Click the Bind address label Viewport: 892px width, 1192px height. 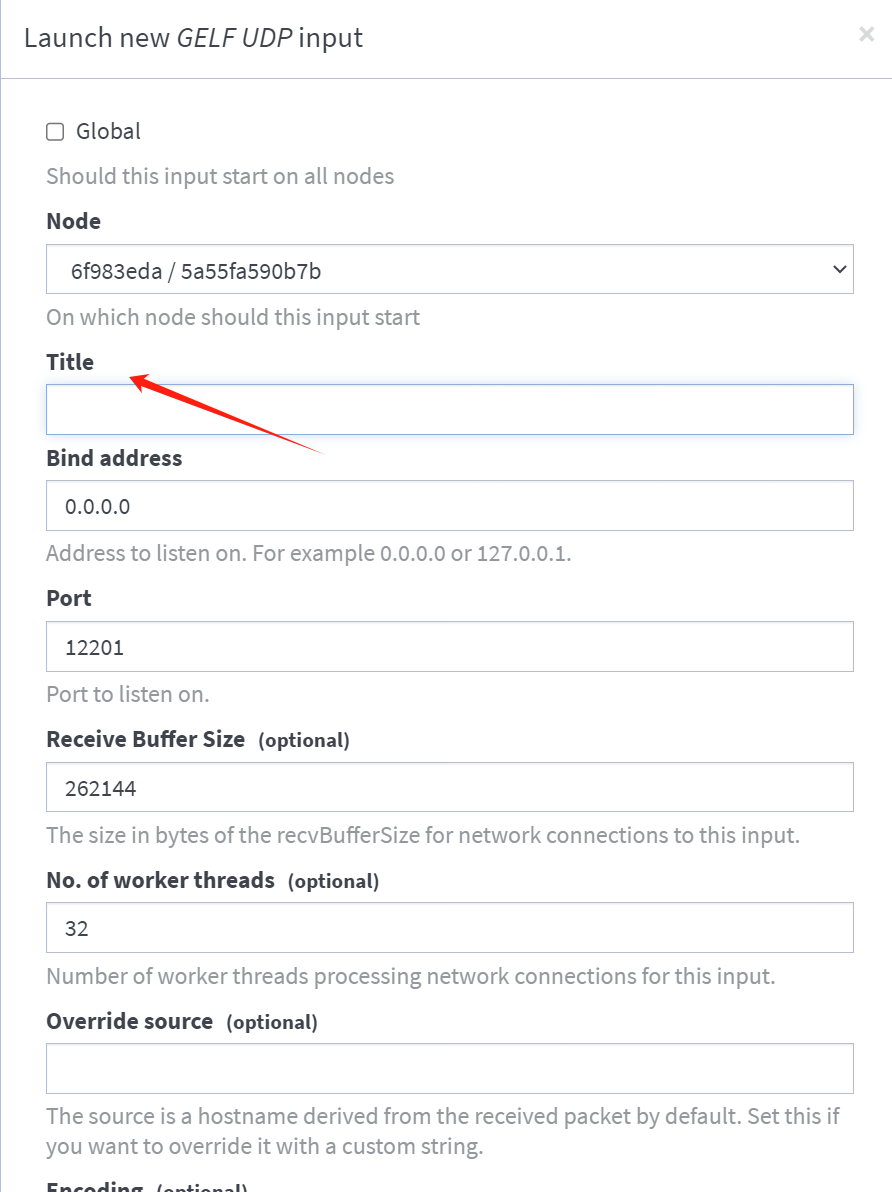(x=114, y=458)
